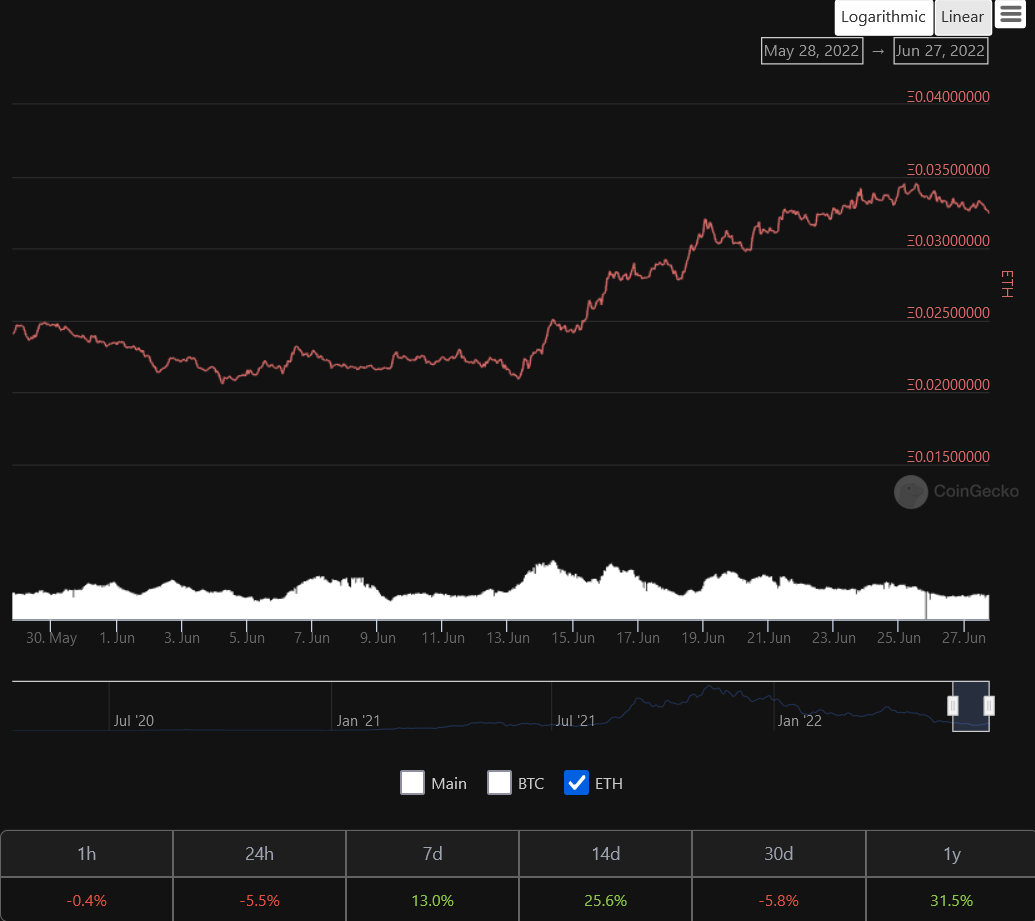Switch chart to Linear scale
Viewport: 1035px width, 921px height.
coord(962,17)
